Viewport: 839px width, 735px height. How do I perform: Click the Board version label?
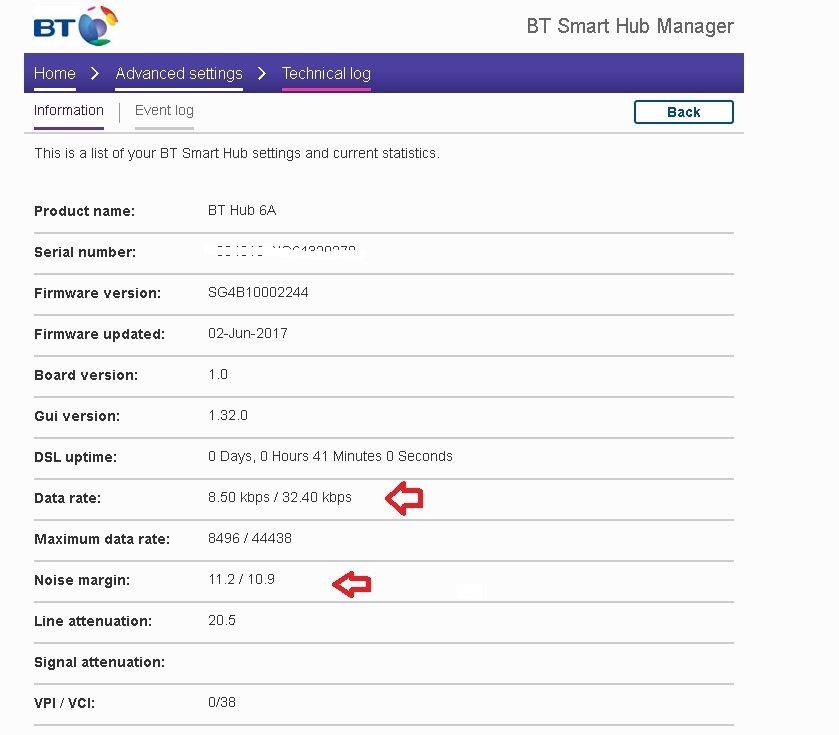pyautogui.click(x=86, y=375)
